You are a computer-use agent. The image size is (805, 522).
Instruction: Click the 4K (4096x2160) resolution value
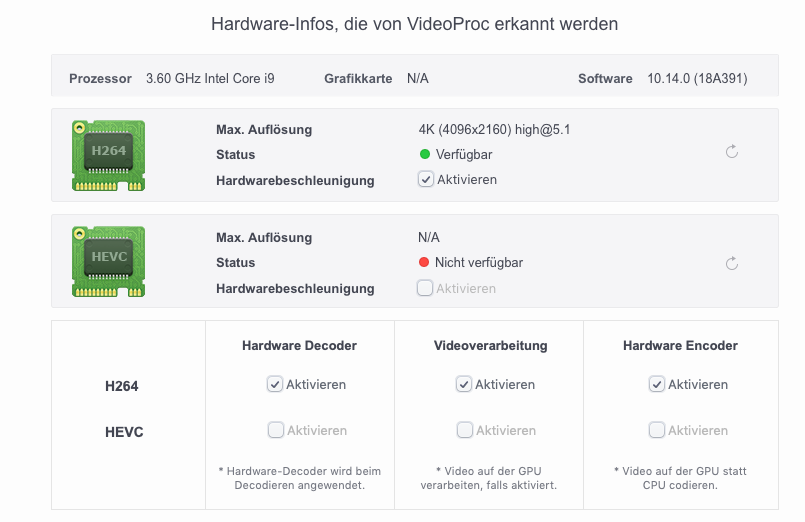click(x=494, y=129)
